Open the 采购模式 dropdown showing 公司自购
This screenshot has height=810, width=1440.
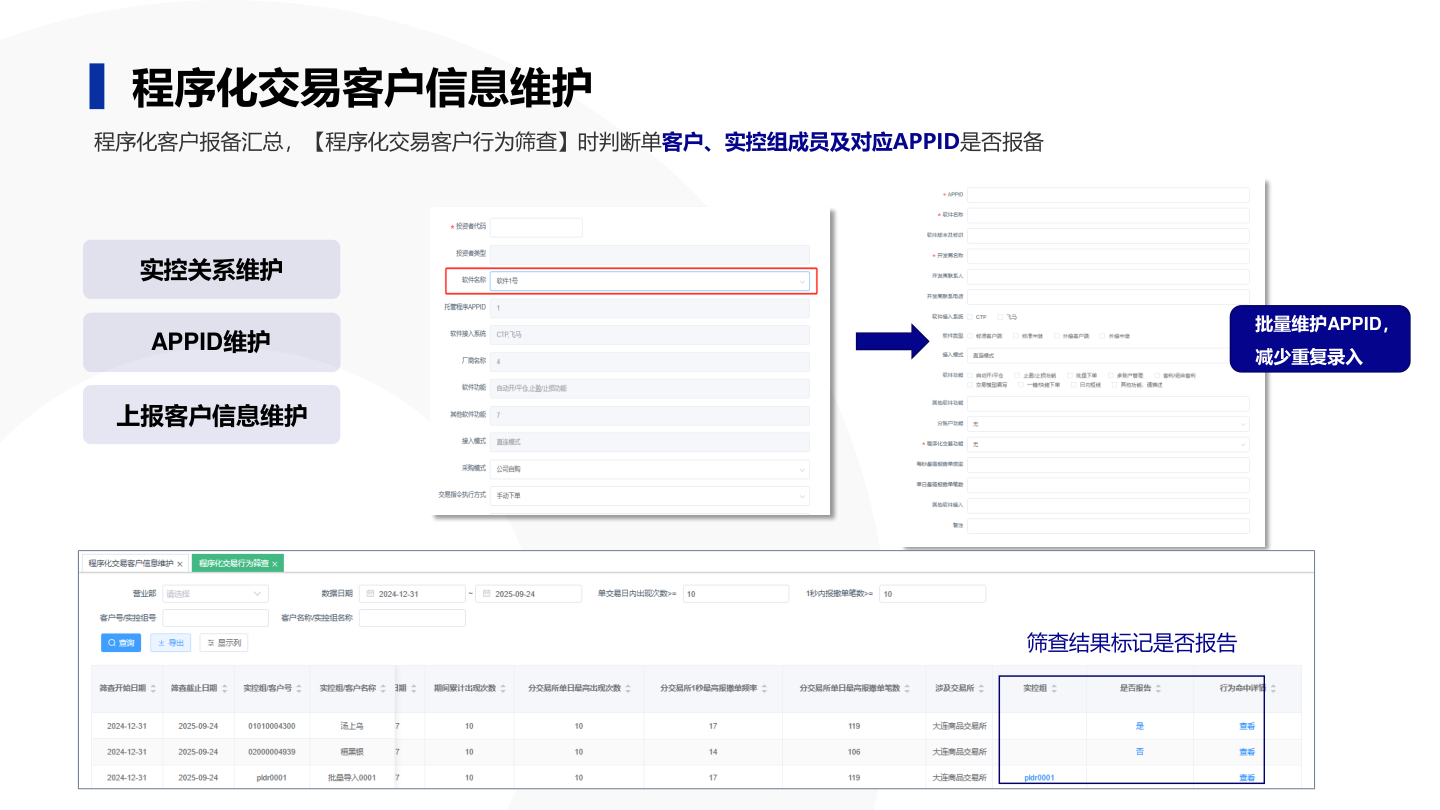point(650,469)
